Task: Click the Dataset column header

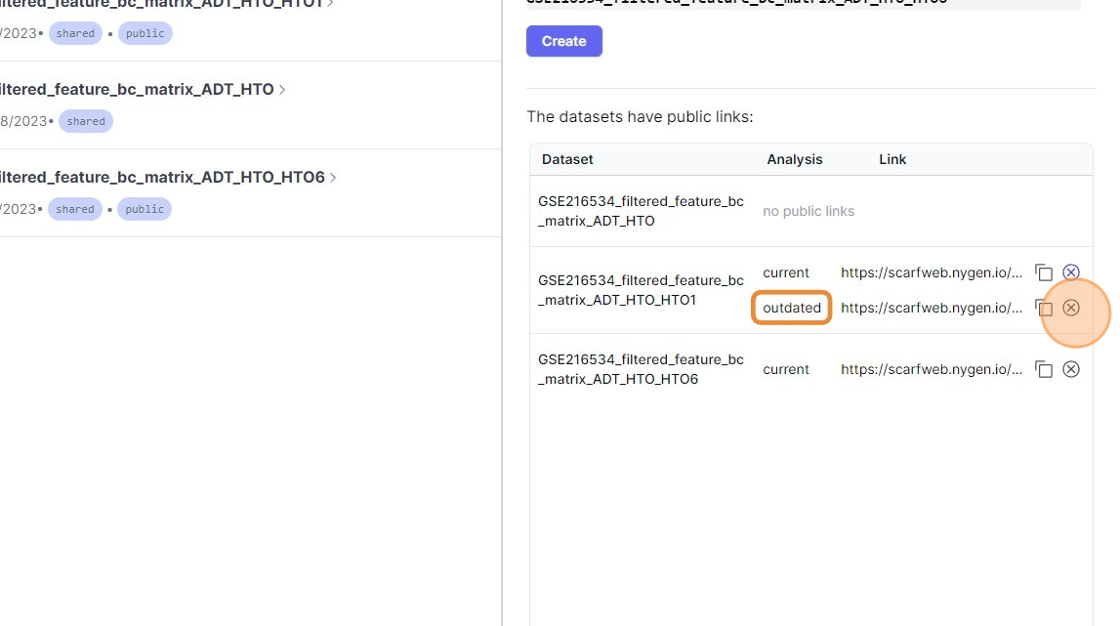Action: click(567, 160)
